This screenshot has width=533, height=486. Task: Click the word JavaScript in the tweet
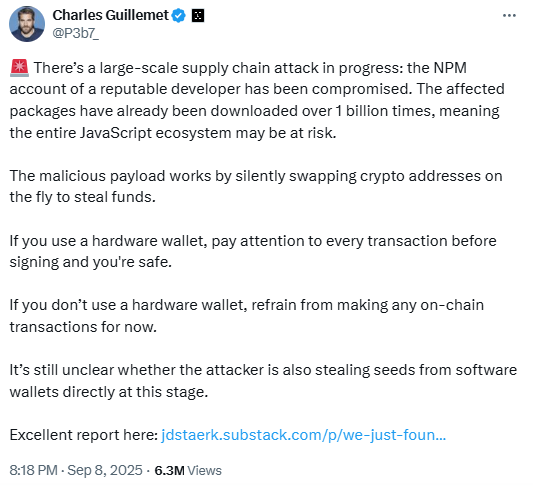click(x=116, y=133)
